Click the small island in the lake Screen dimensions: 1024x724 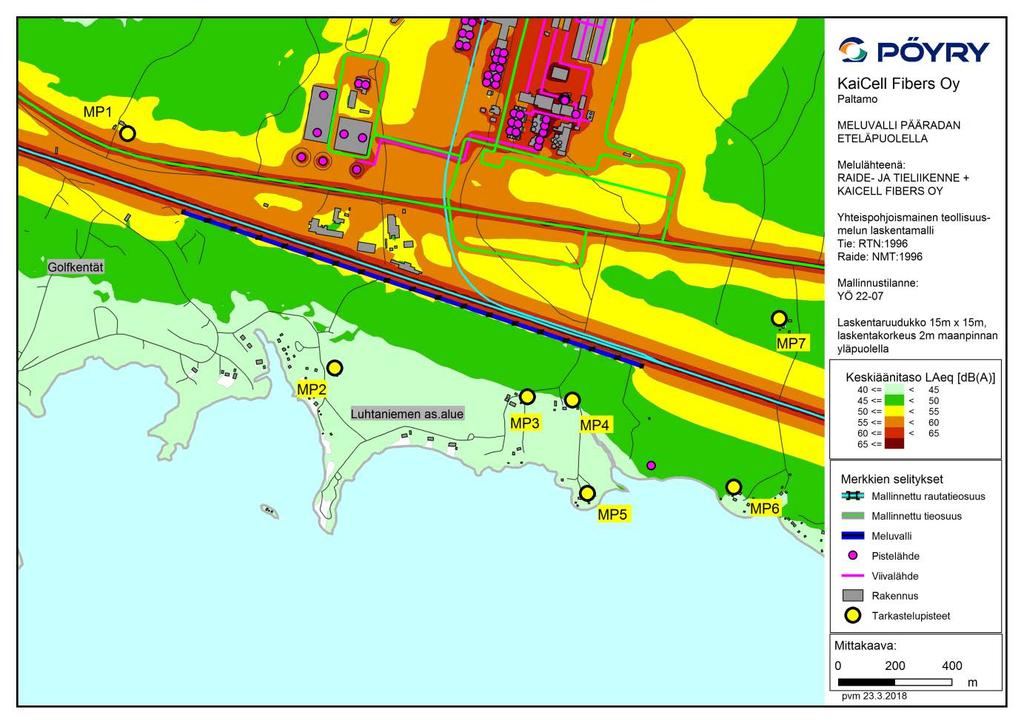pos(269,511)
